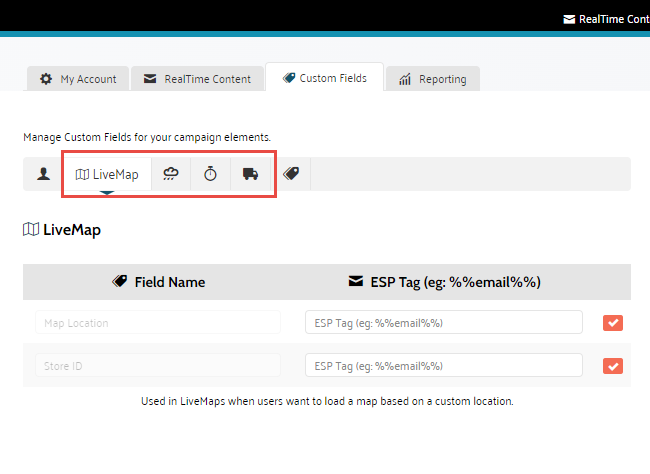Select the tag icon in fields toolbar

pos(291,174)
